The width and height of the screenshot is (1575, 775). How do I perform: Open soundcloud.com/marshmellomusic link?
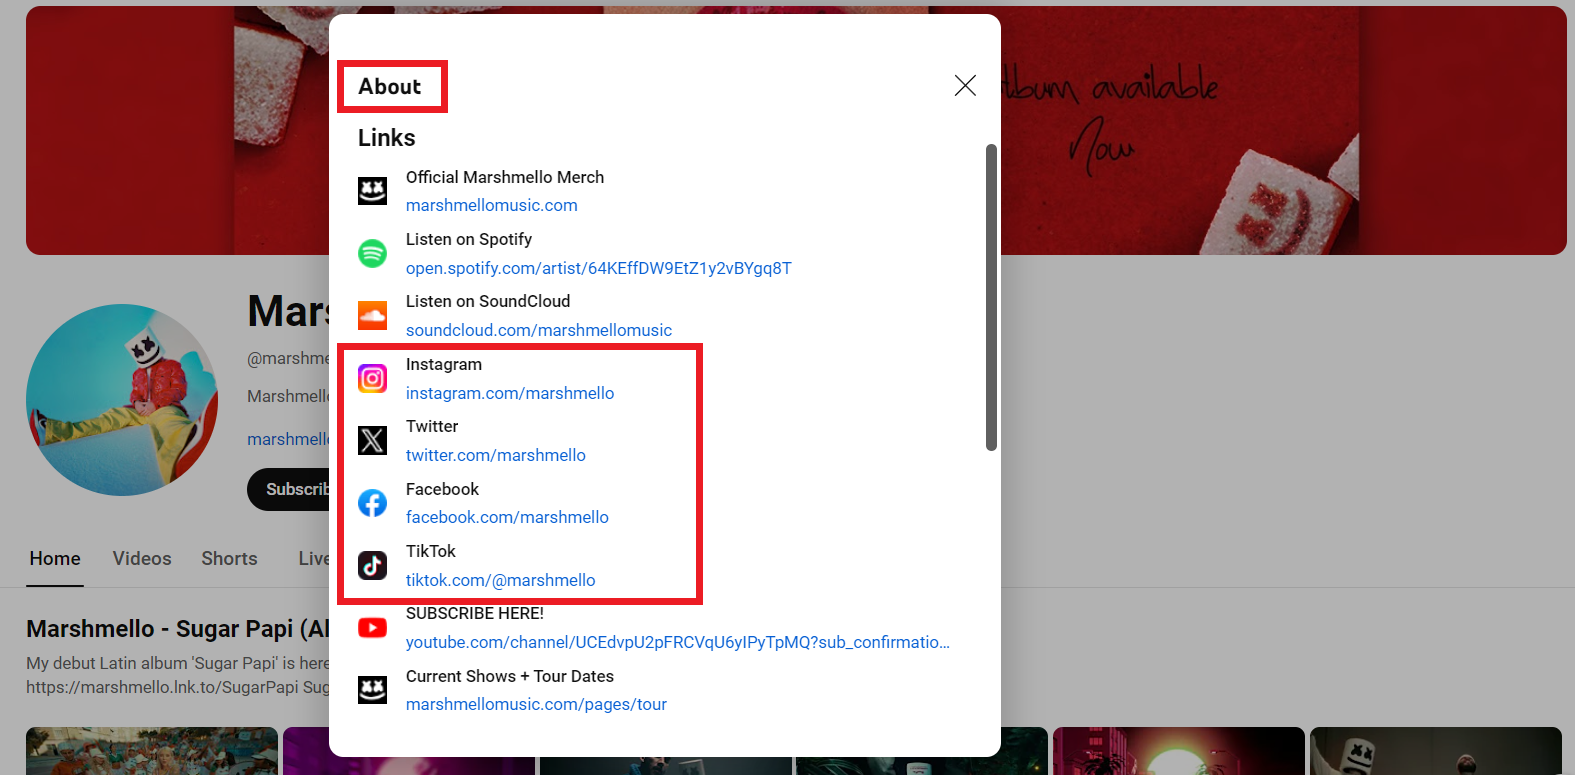538,330
